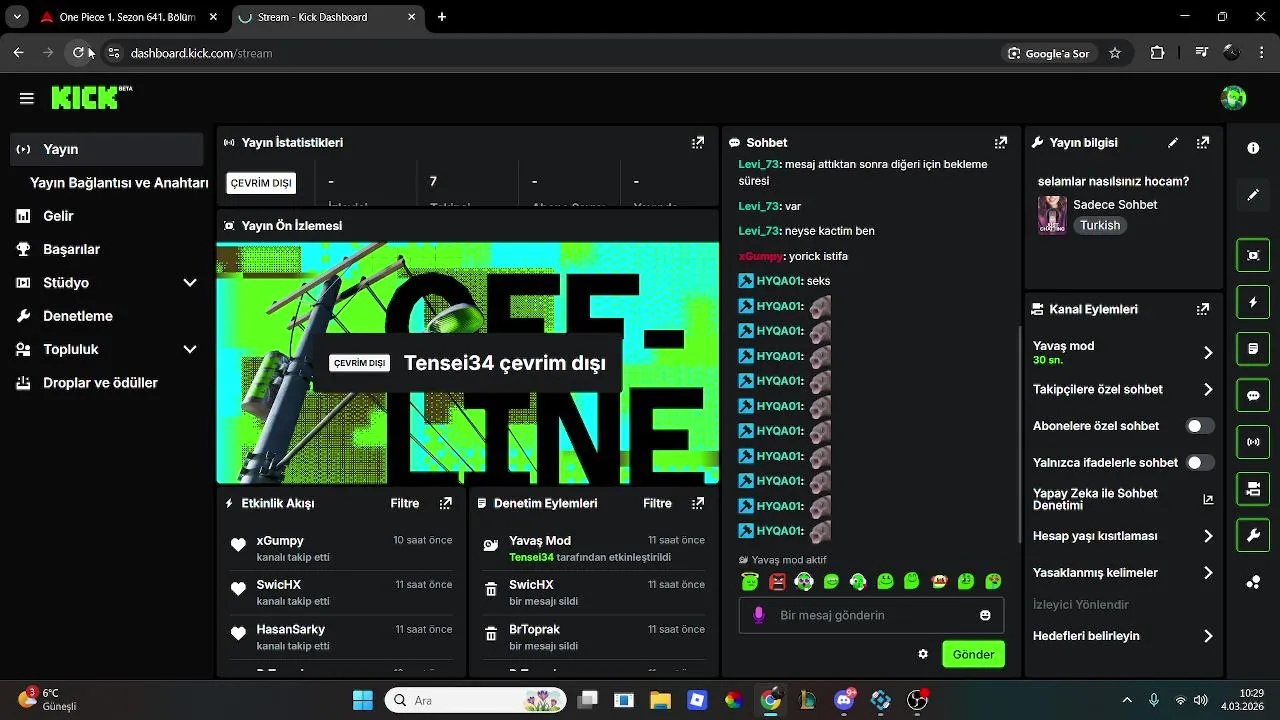Select Yayın in the sidebar
This screenshot has width=1280, height=720.
tap(108, 149)
